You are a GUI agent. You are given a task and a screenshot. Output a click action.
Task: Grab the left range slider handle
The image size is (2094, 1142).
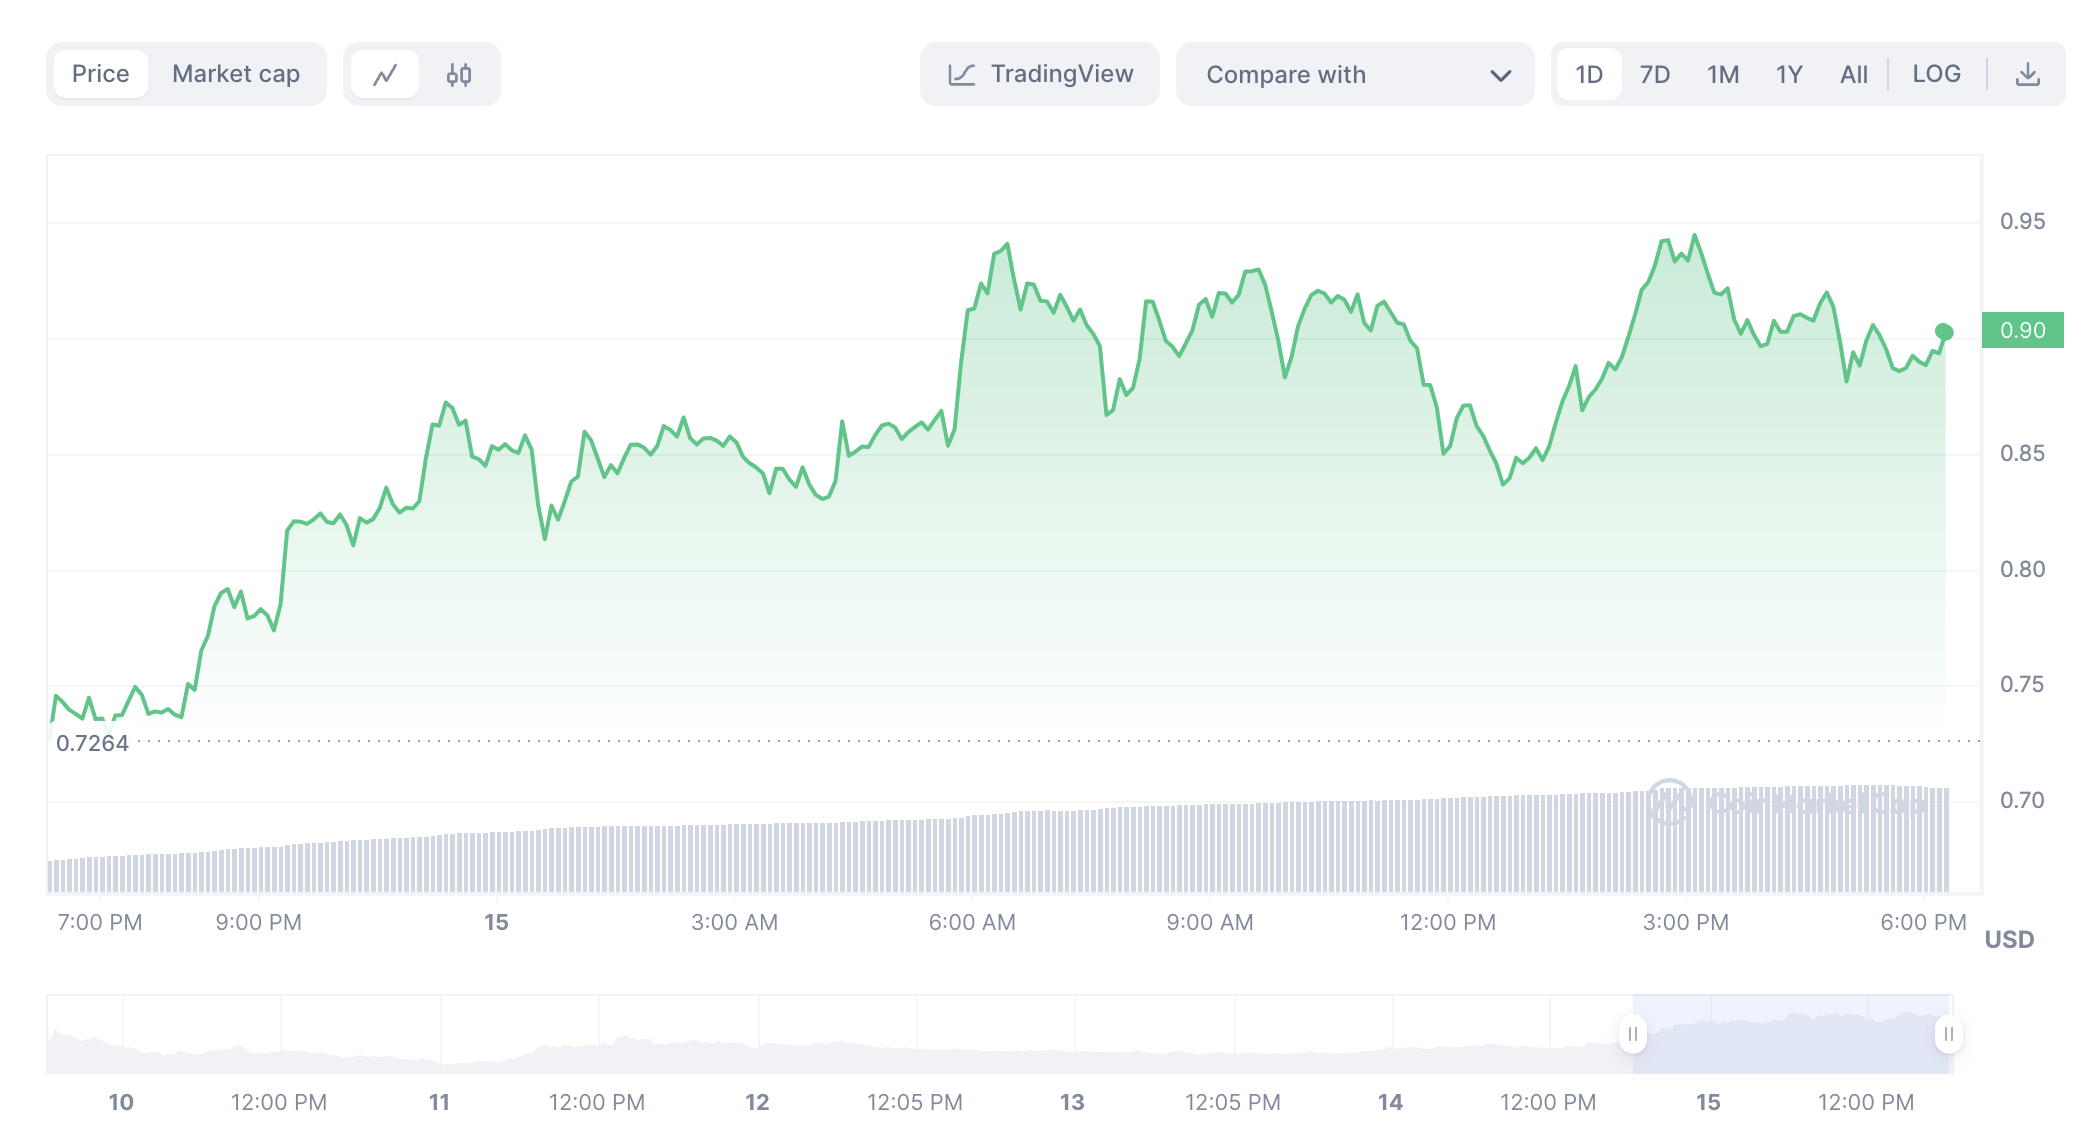click(1632, 1034)
